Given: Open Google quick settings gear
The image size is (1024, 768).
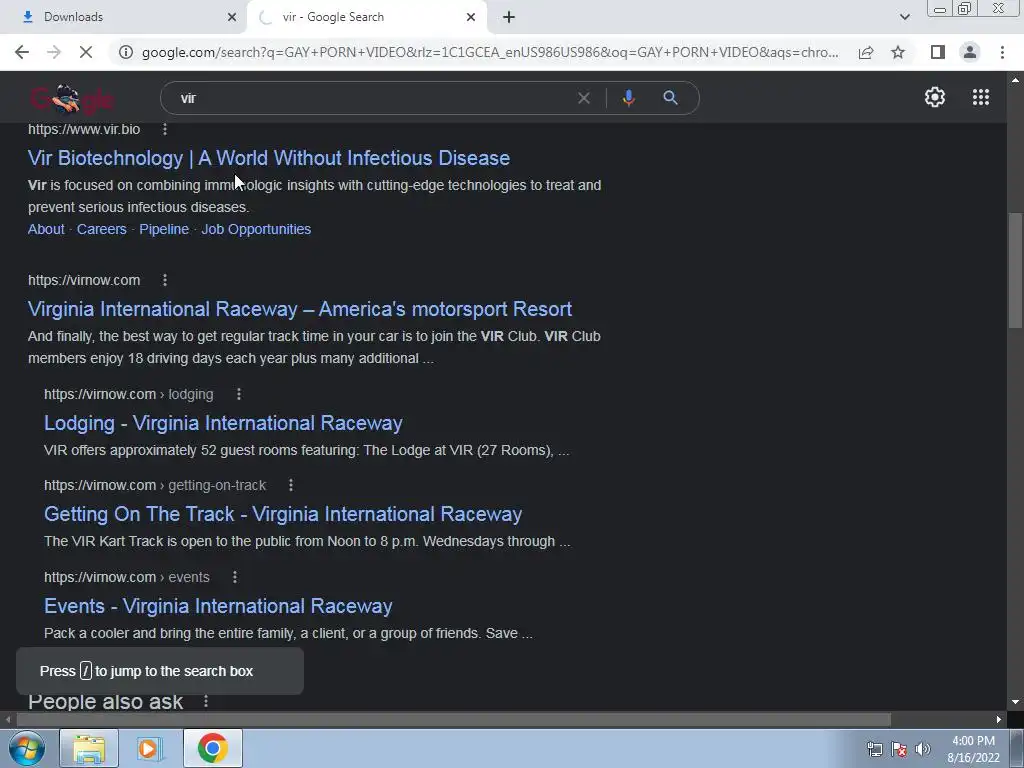Looking at the screenshot, I should click(x=935, y=97).
